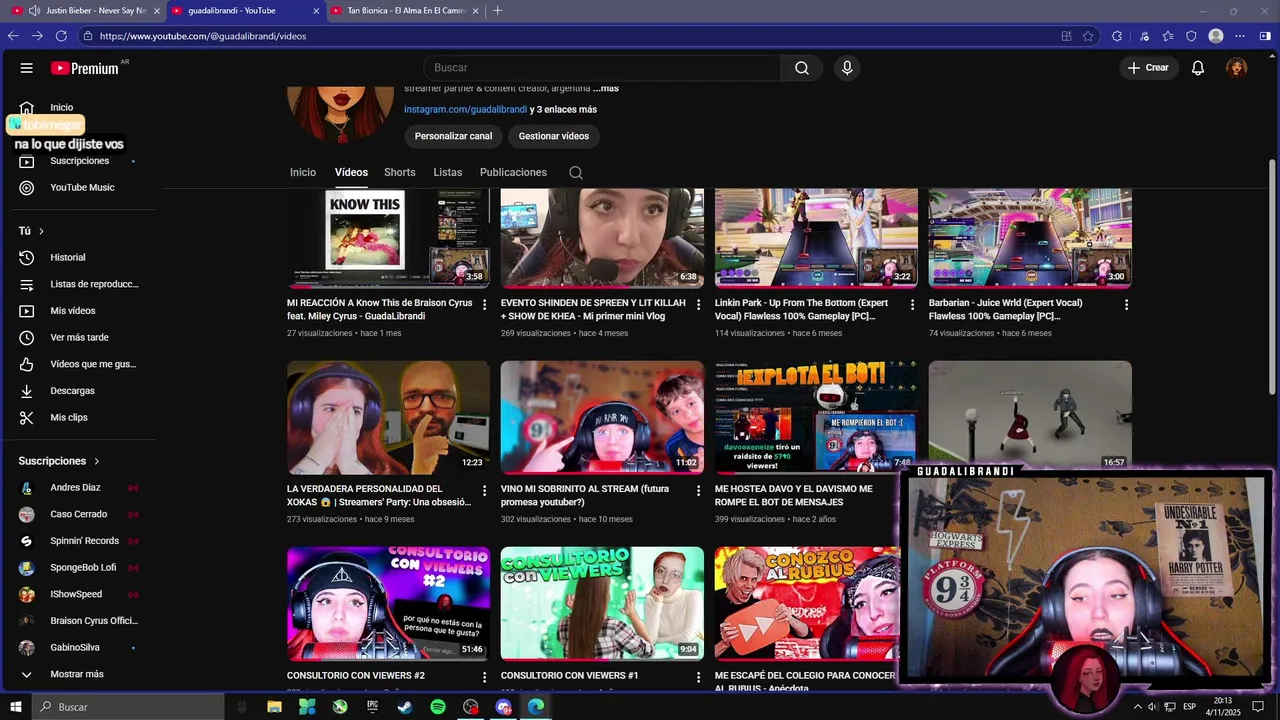Screen dimensions: 1280x720
Task: Open new browser tab
Action: [x=498, y=11]
